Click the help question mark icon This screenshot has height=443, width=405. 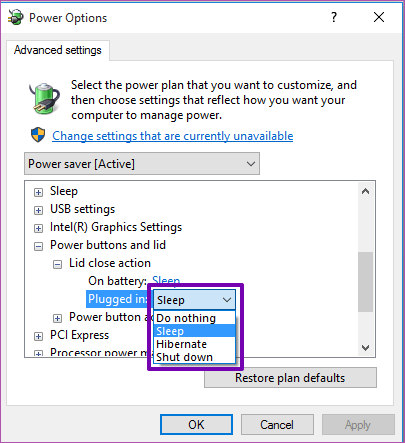coord(334,17)
